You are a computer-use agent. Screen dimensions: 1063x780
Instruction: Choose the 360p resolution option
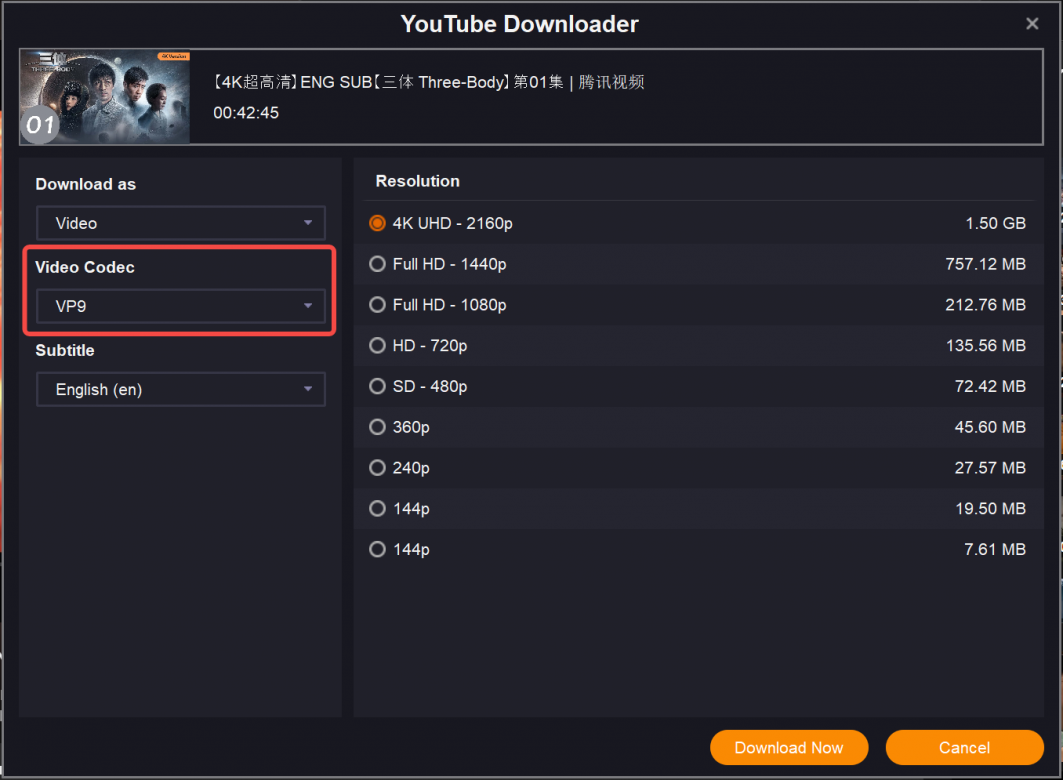pyautogui.click(x=378, y=427)
